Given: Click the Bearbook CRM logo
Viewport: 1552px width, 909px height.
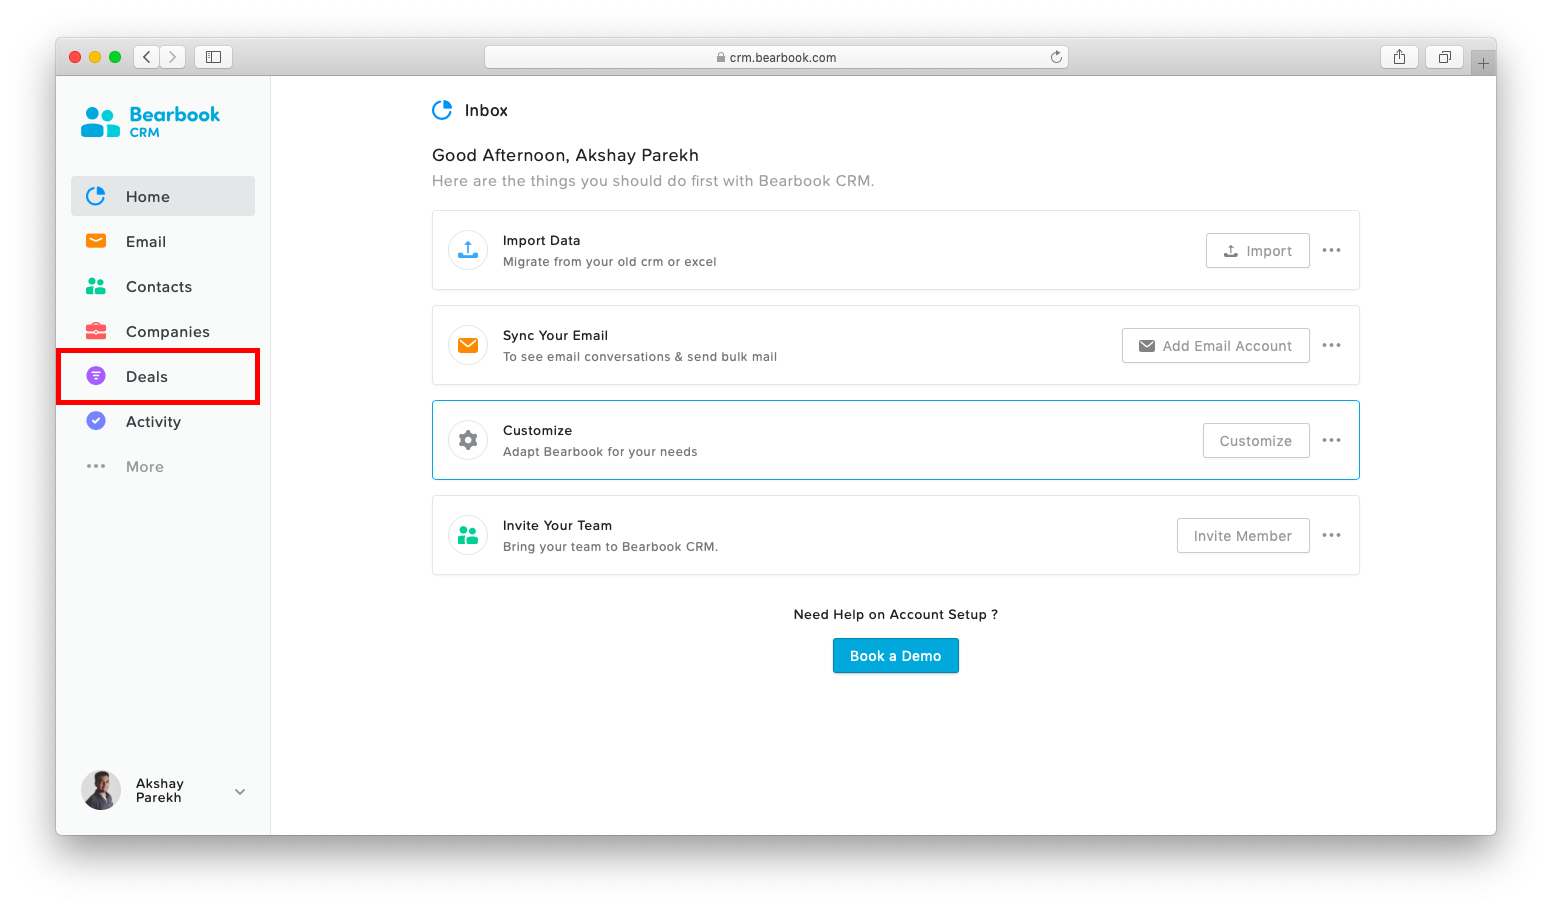Looking at the screenshot, I should tap(150, 122).
